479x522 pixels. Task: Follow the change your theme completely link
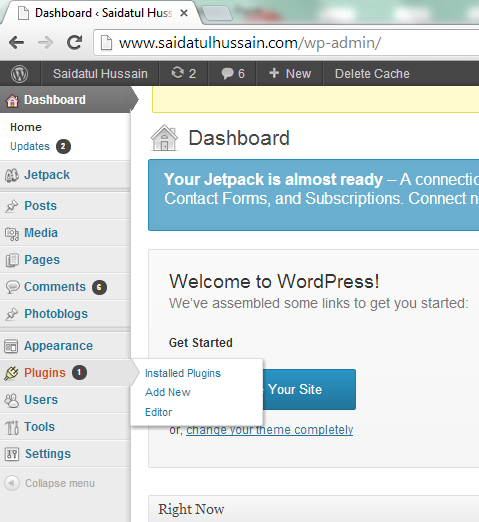point(269,430)
